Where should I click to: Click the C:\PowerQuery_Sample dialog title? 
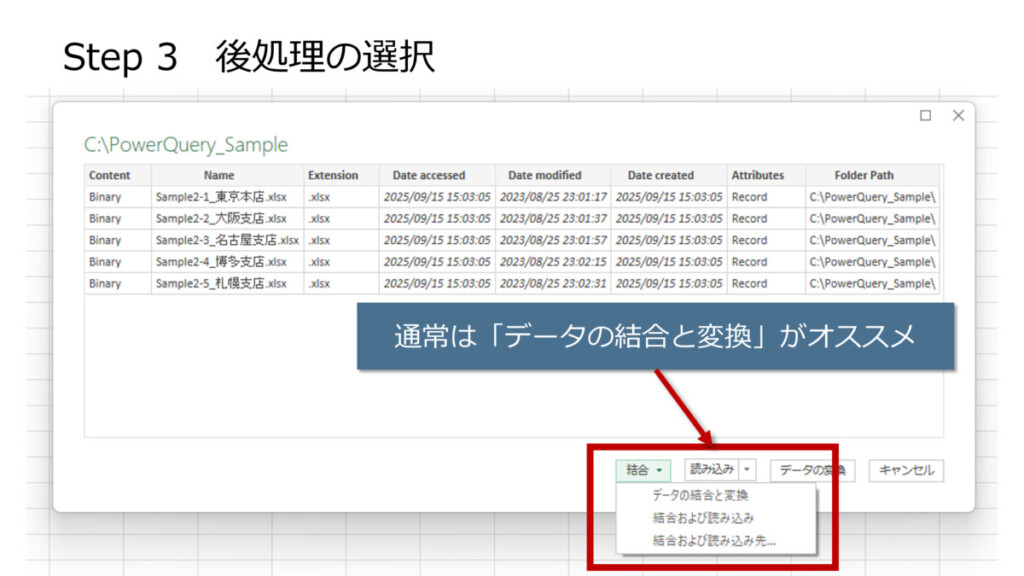pos(186,144)
